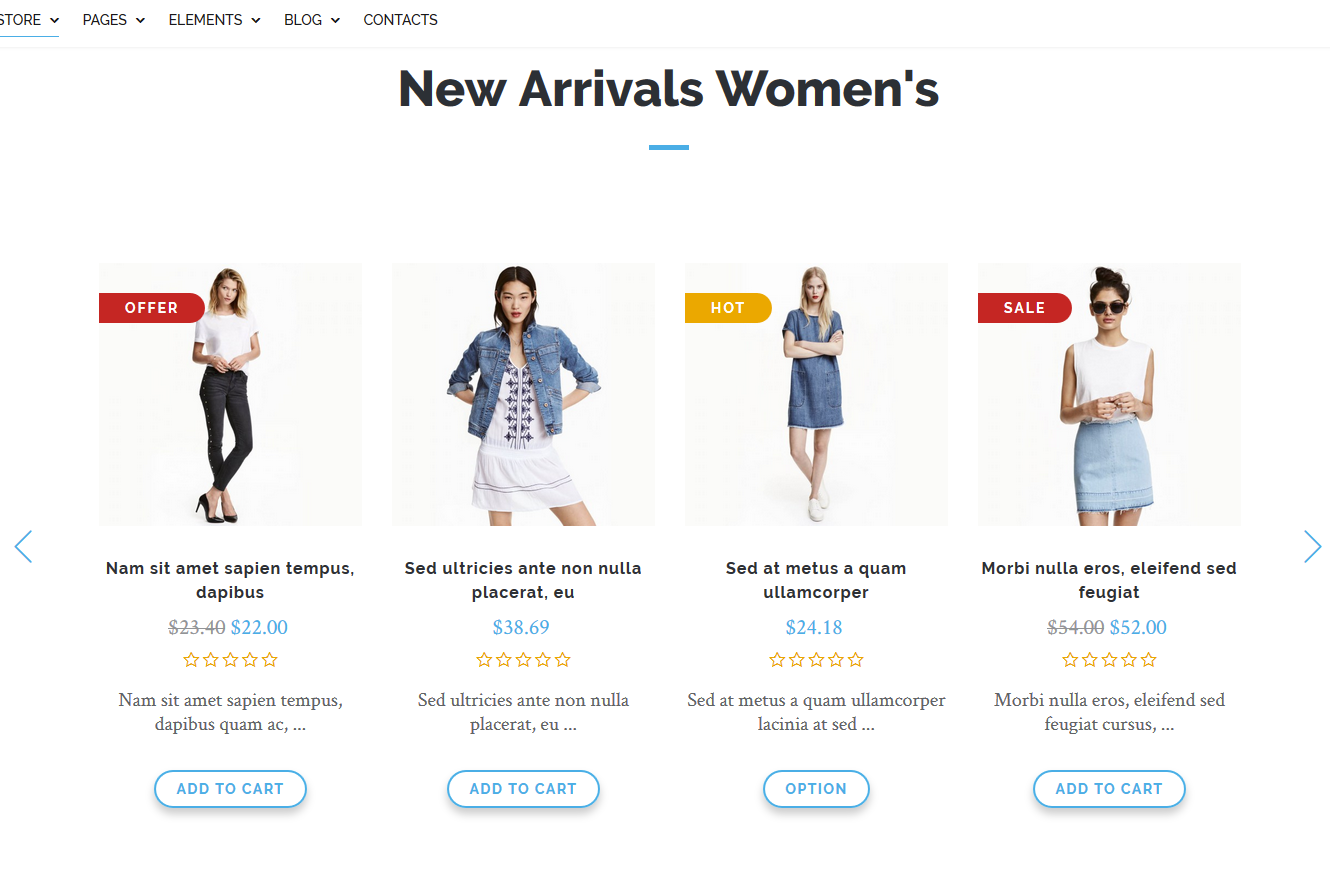The image size is (1330, 875).
Task: Open the BLOG menu
Action: tap(312, 20)
